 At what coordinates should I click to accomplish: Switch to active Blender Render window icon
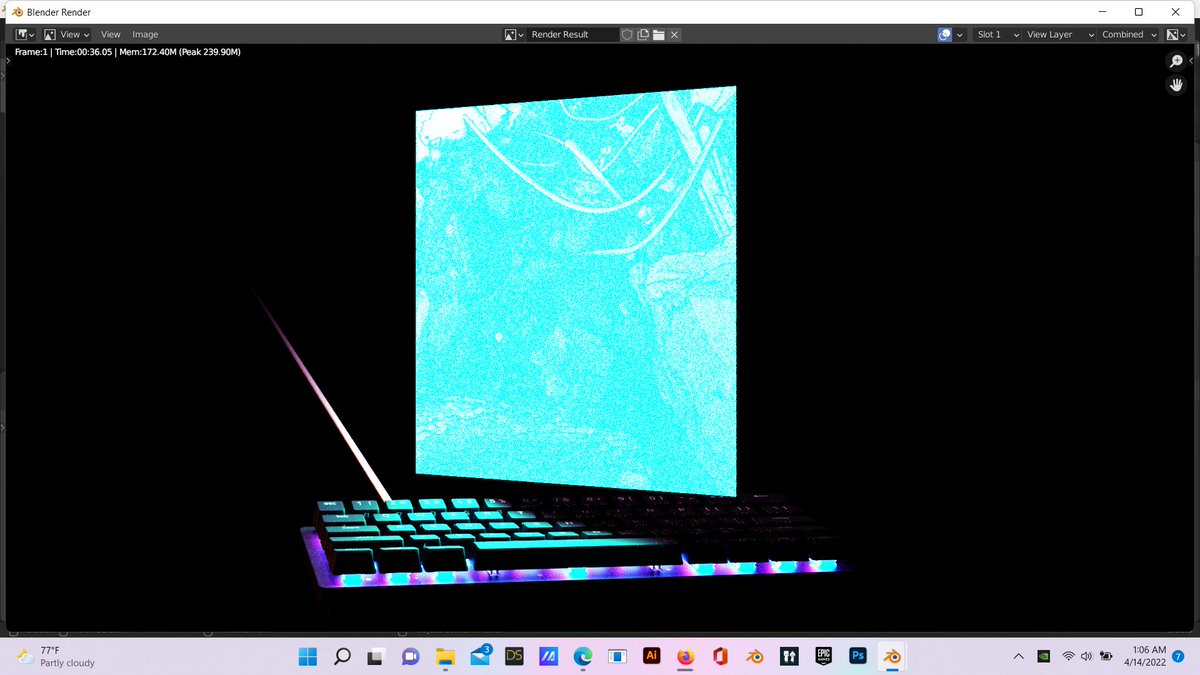(x=891, y=656)
